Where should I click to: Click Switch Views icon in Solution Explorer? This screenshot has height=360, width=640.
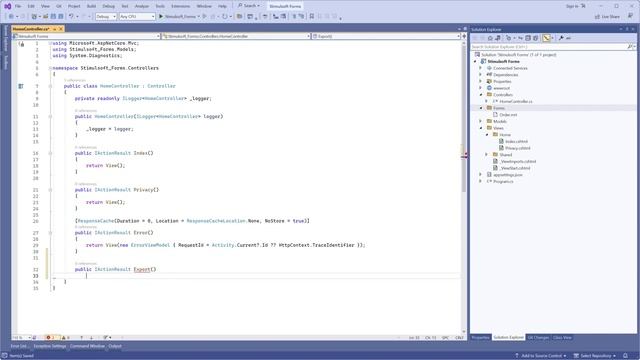[498, 38]
